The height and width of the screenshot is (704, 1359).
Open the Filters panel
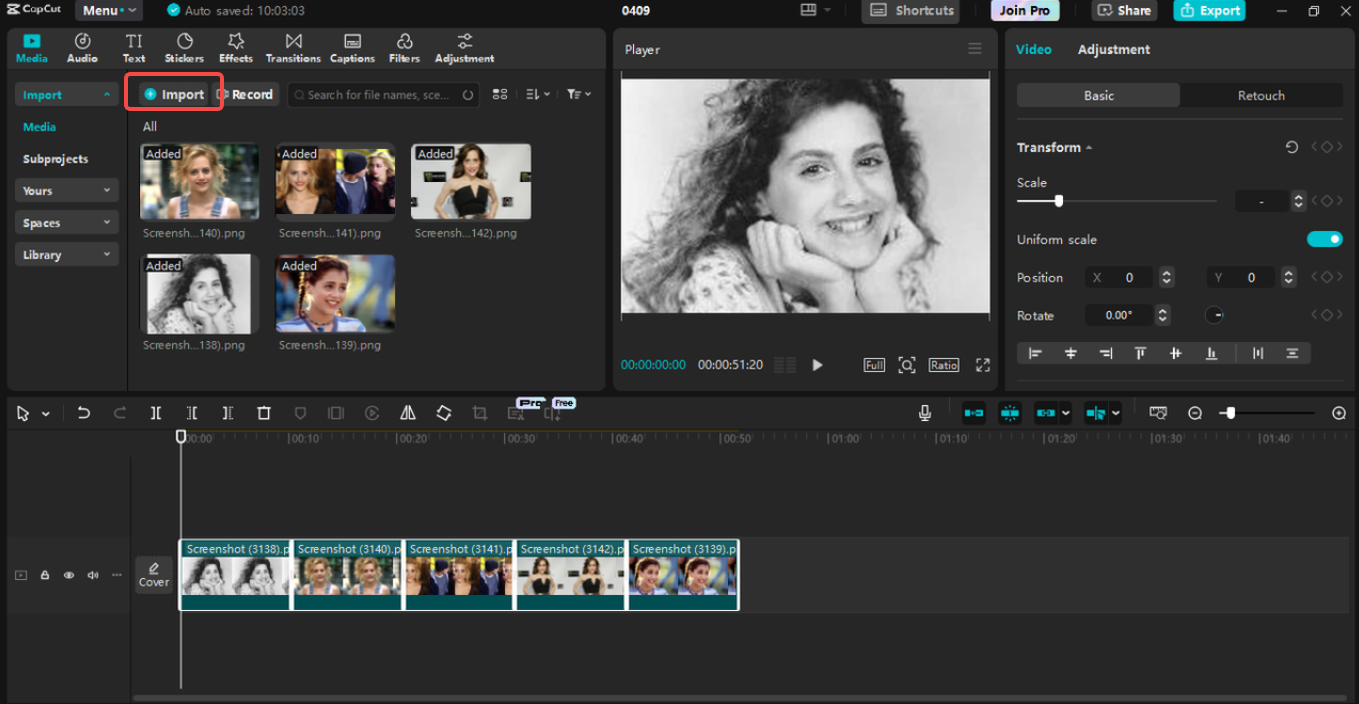point(404,46)
